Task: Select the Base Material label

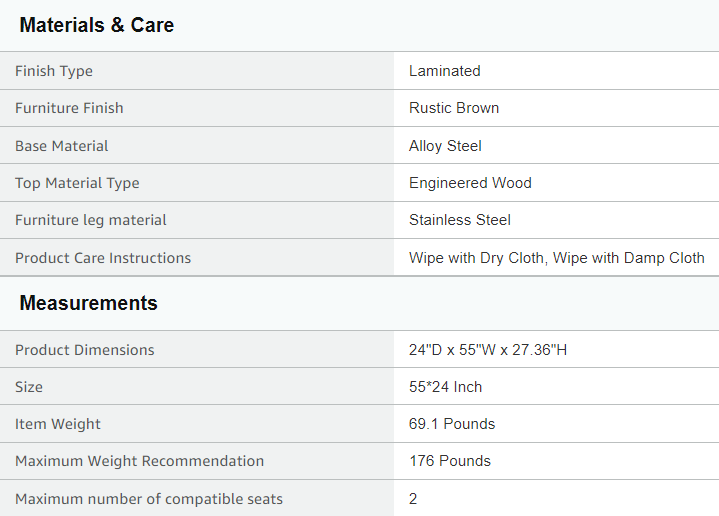Action: coord(62,146)
